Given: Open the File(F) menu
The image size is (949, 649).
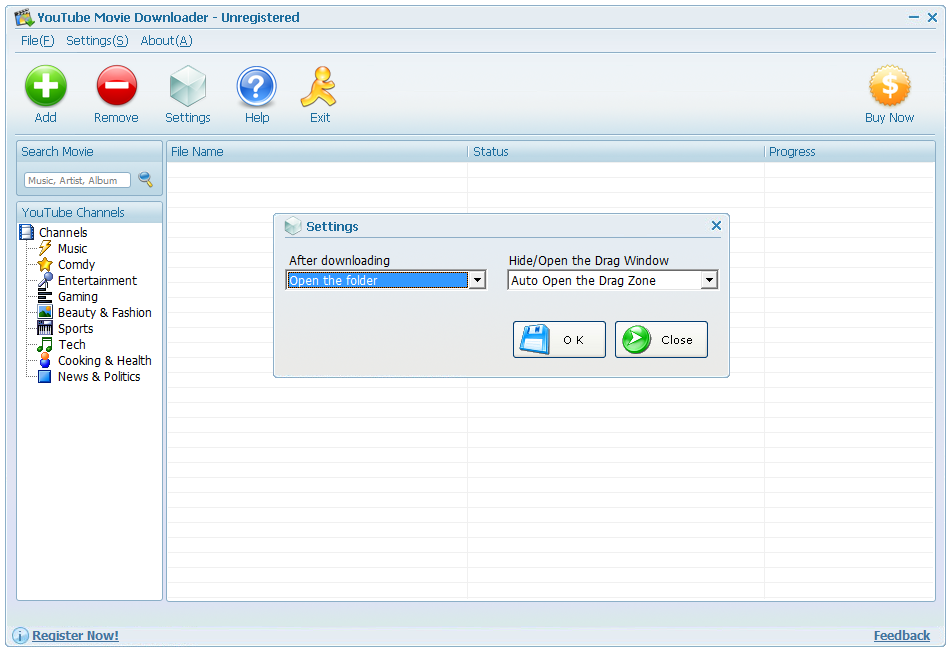Looking at the screenshot, I should [38, 41].
